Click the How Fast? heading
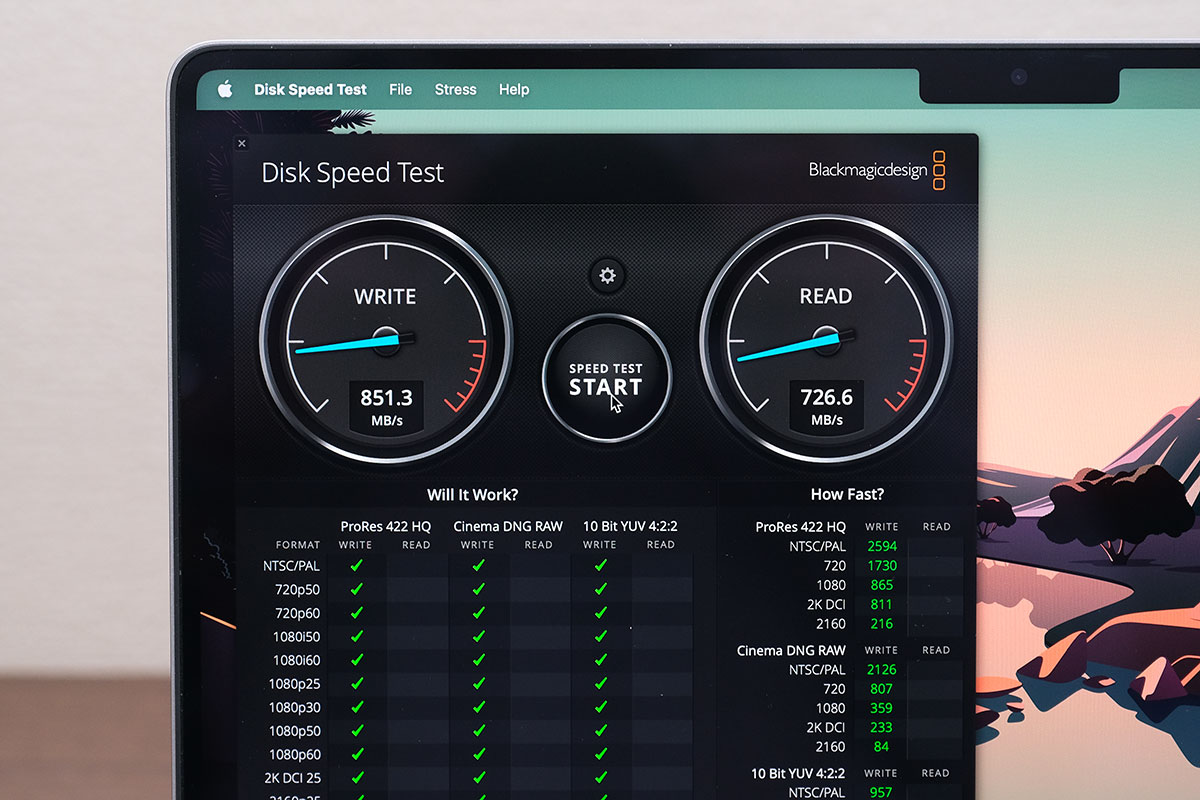Viewport: 1200px width, 800px height. [x=847, y=494]
